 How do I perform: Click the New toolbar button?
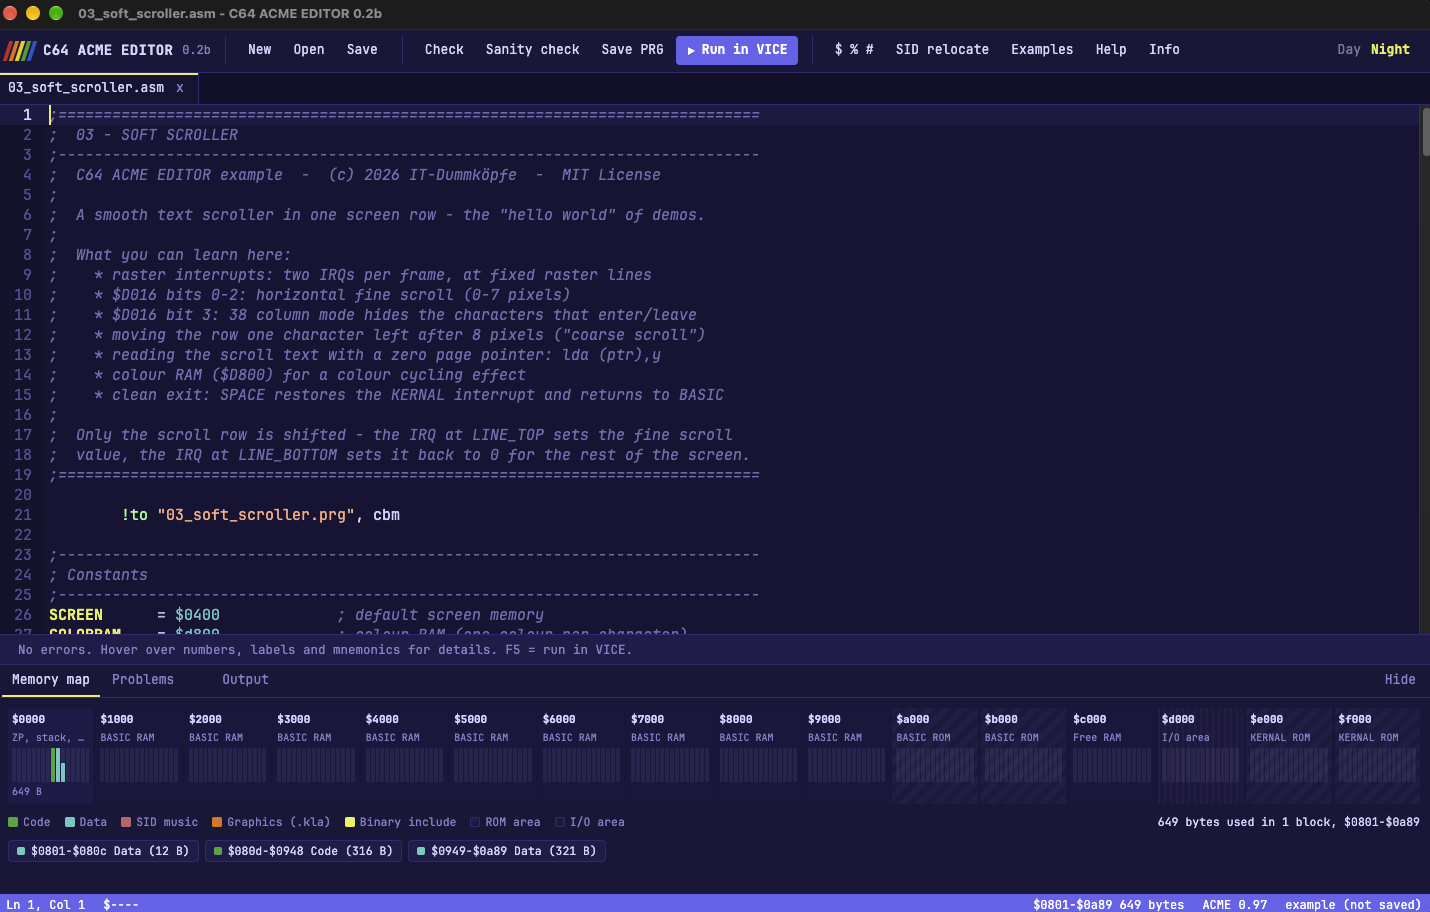[260, 50]
